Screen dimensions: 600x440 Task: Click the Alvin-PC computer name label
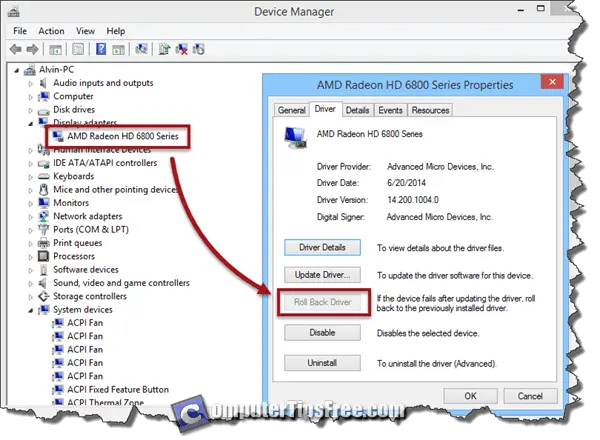(x=56, y=70)
